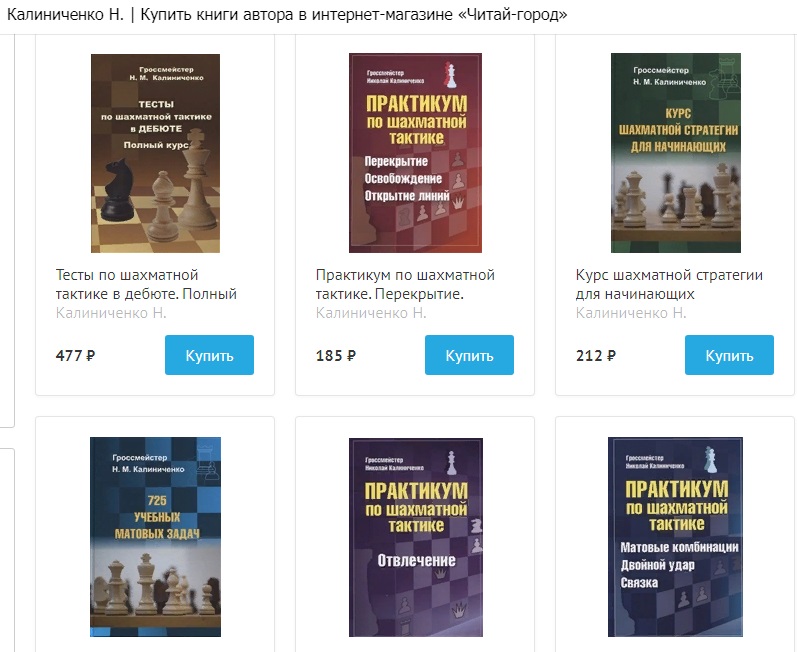The height and width of the screenshot is (652, 797).
Task: Click the 212 ₽ price label
Action: tap(596, 355)
